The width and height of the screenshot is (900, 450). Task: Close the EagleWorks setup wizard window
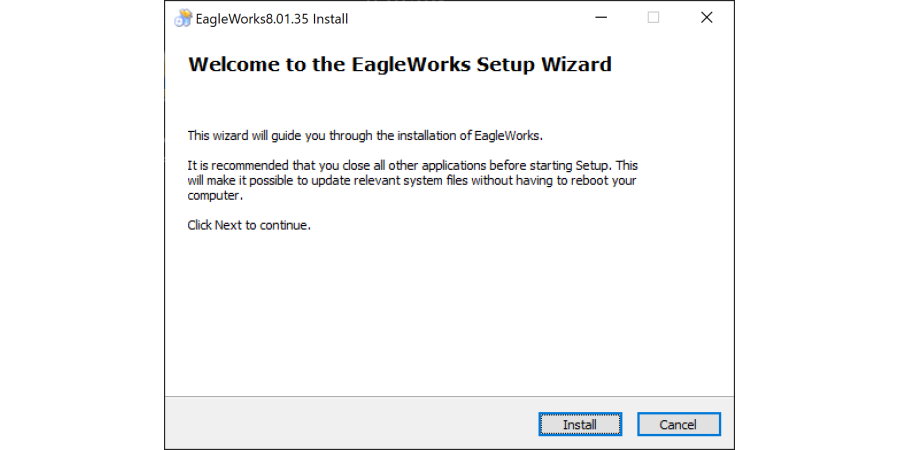[706, 18]
